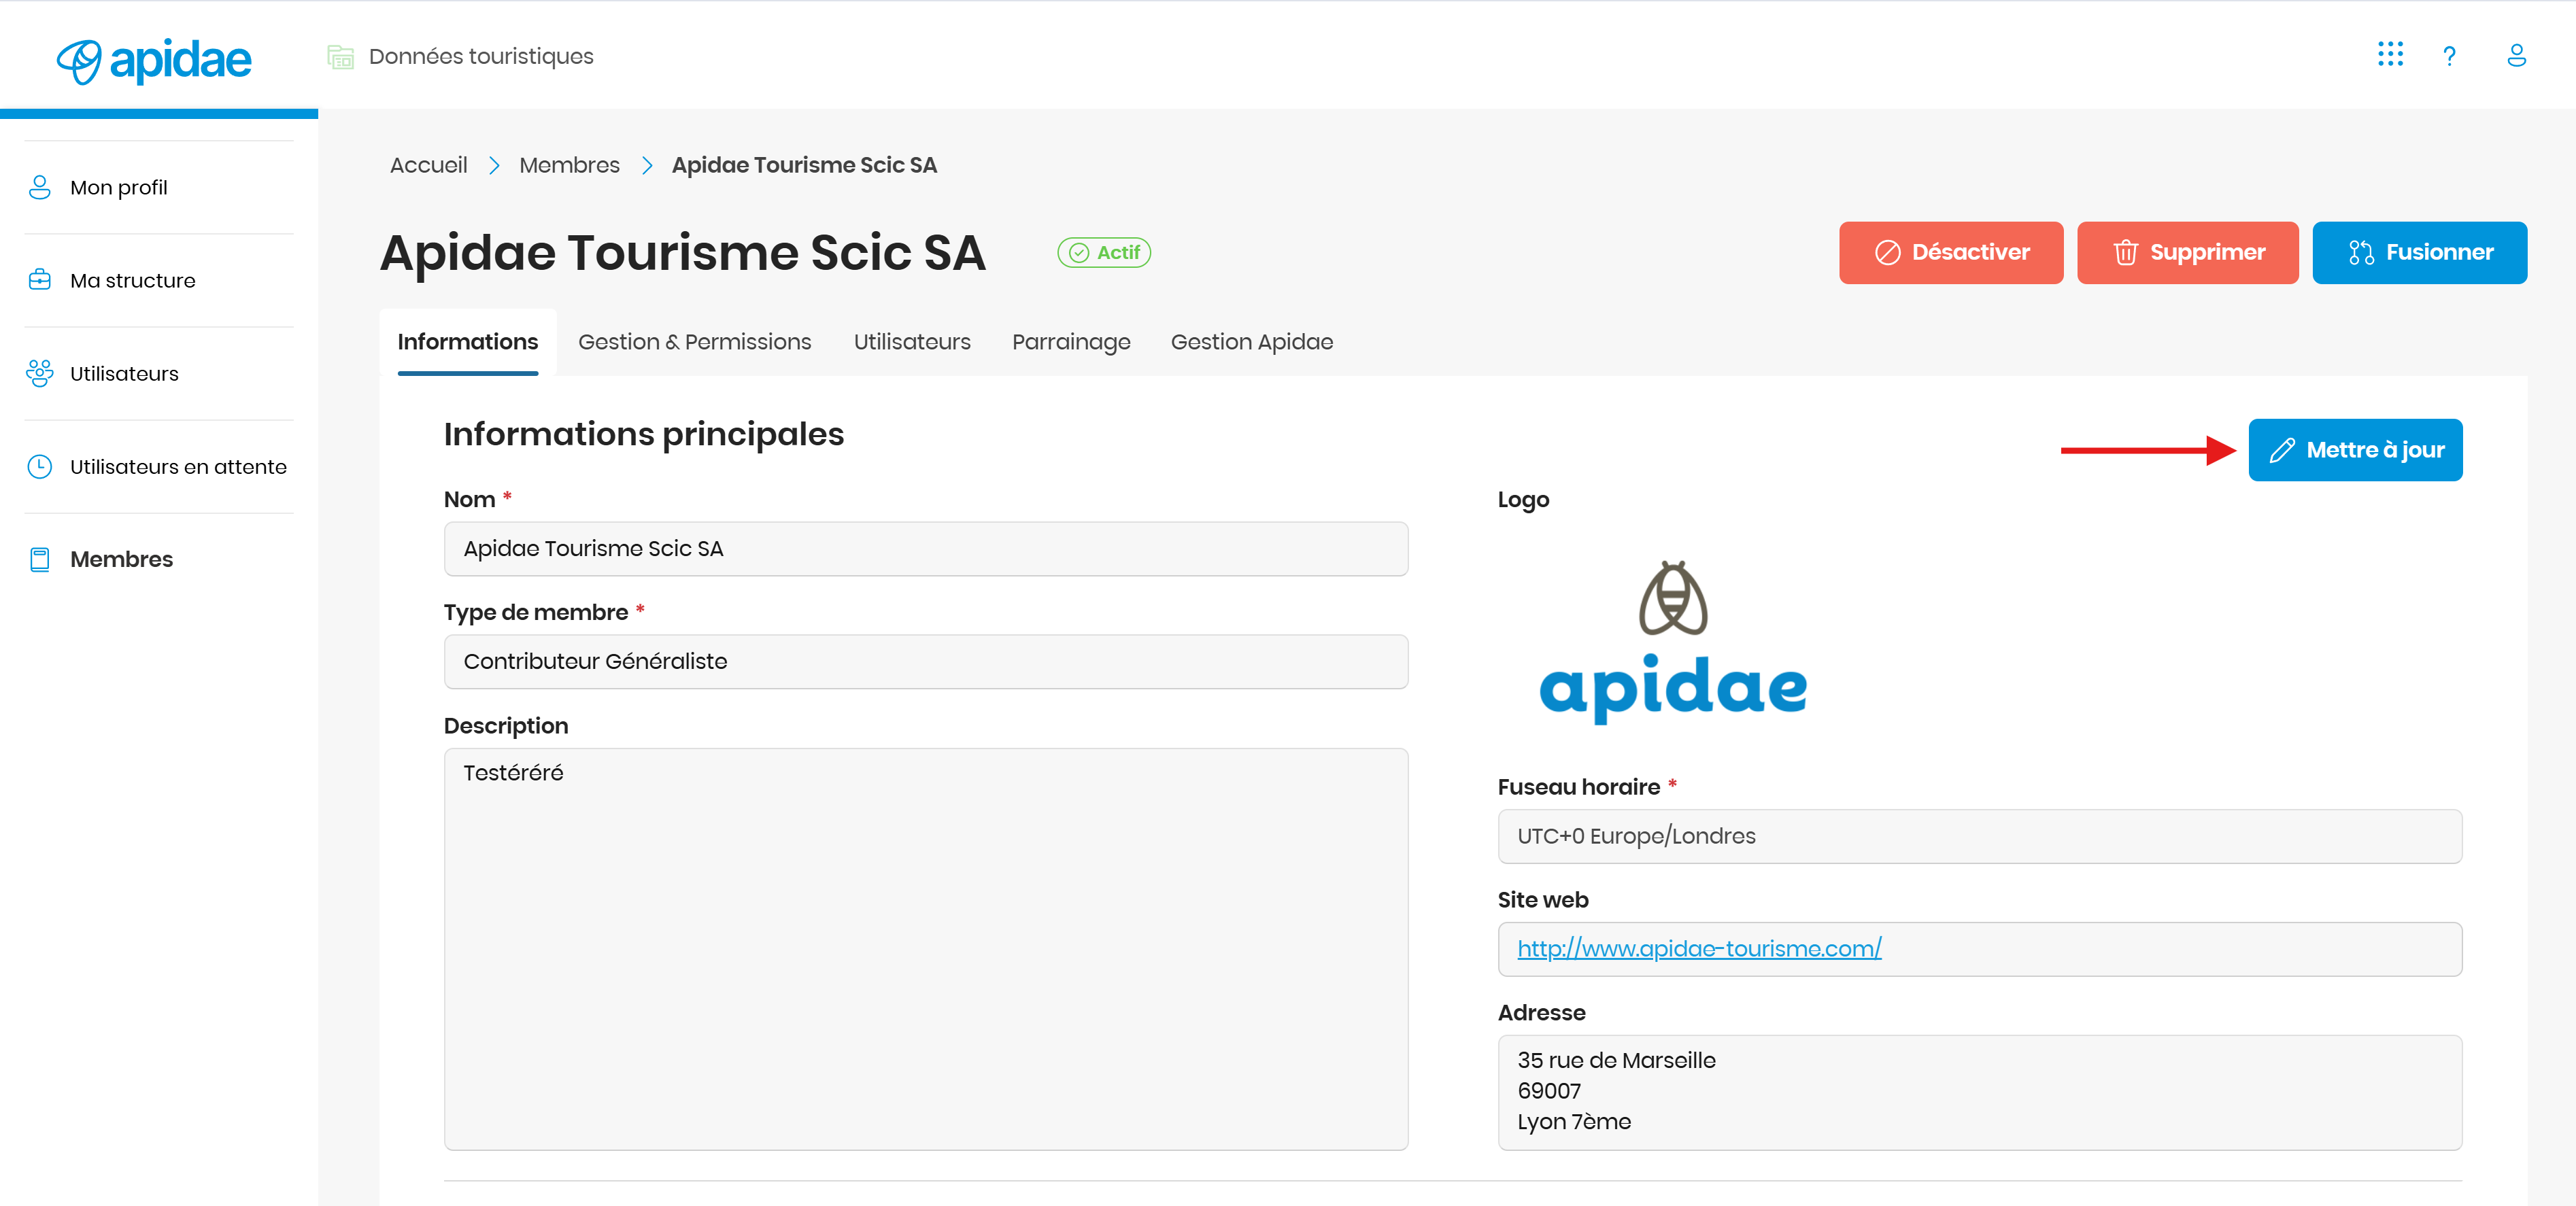Screen dimensions: 2576x1206
Task: Click the Logo label
Action: click(x=1523, y=499)
